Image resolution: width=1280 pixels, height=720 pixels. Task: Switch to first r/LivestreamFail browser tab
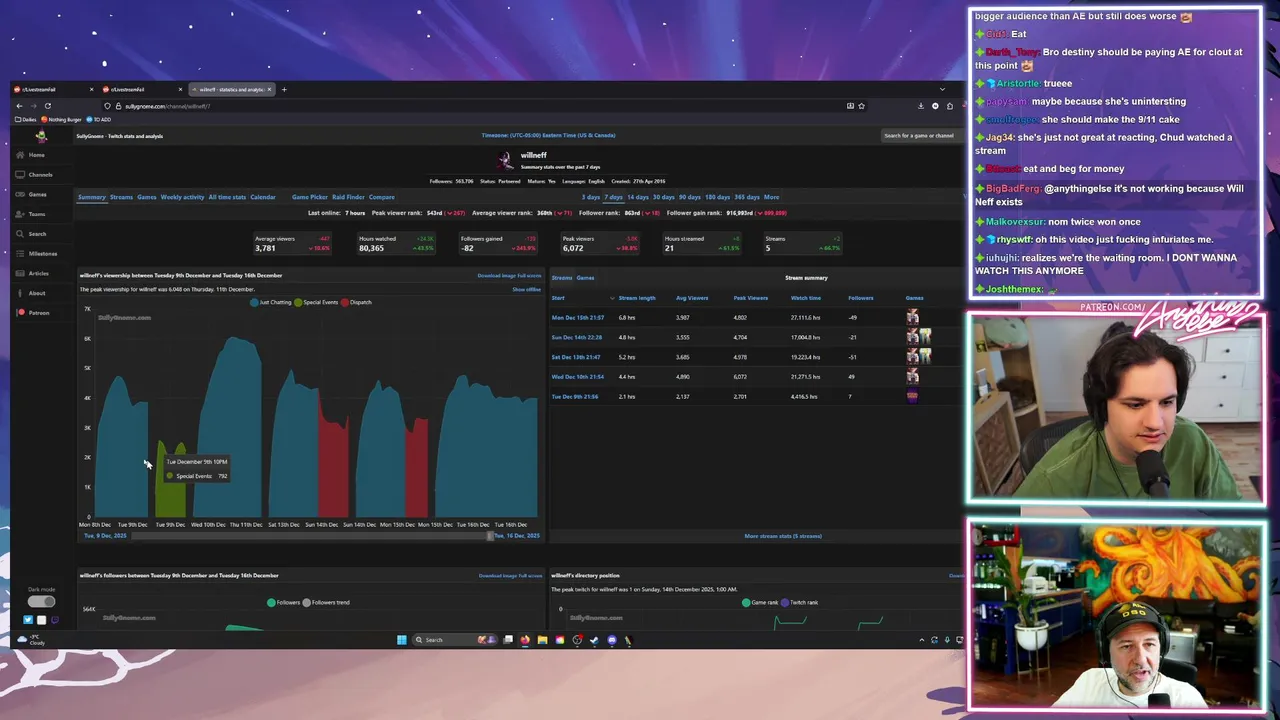[x=52, y=89]
